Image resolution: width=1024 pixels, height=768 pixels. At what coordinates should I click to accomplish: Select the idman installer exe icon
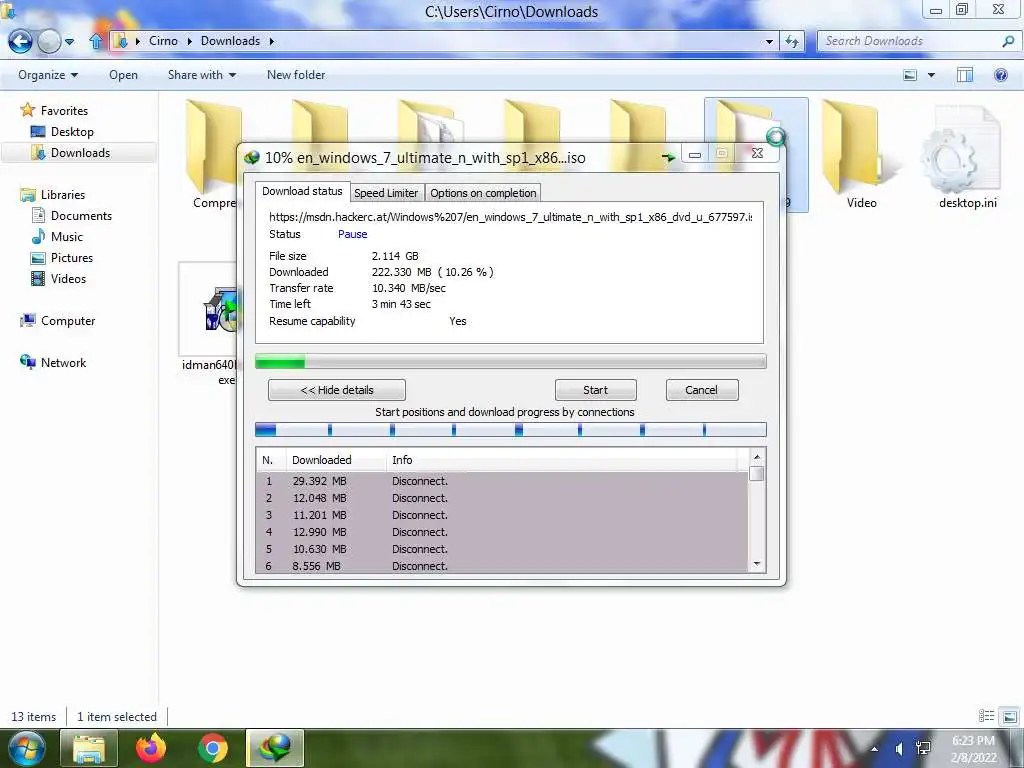coord(209,323)
